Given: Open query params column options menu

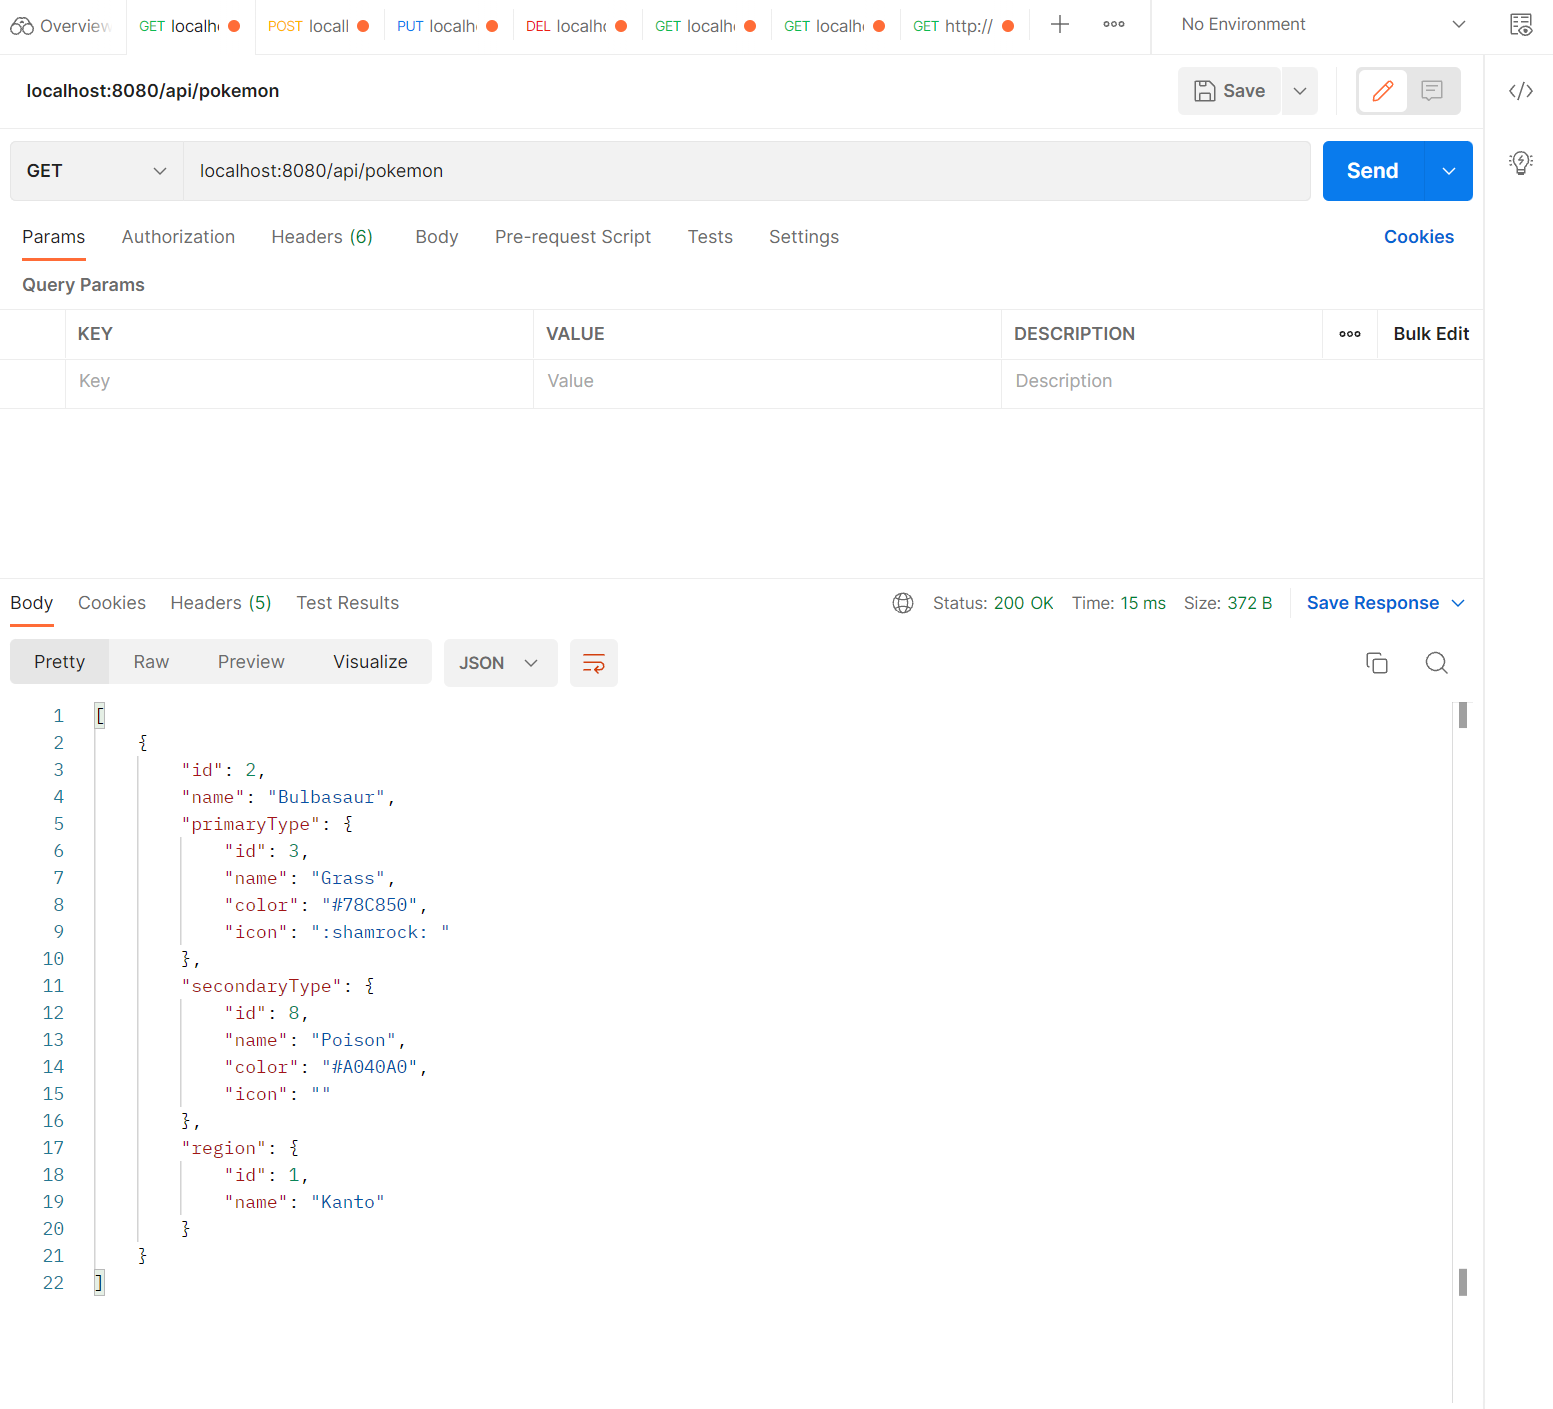Looking at the screenshot, I should coord(1350,334).
